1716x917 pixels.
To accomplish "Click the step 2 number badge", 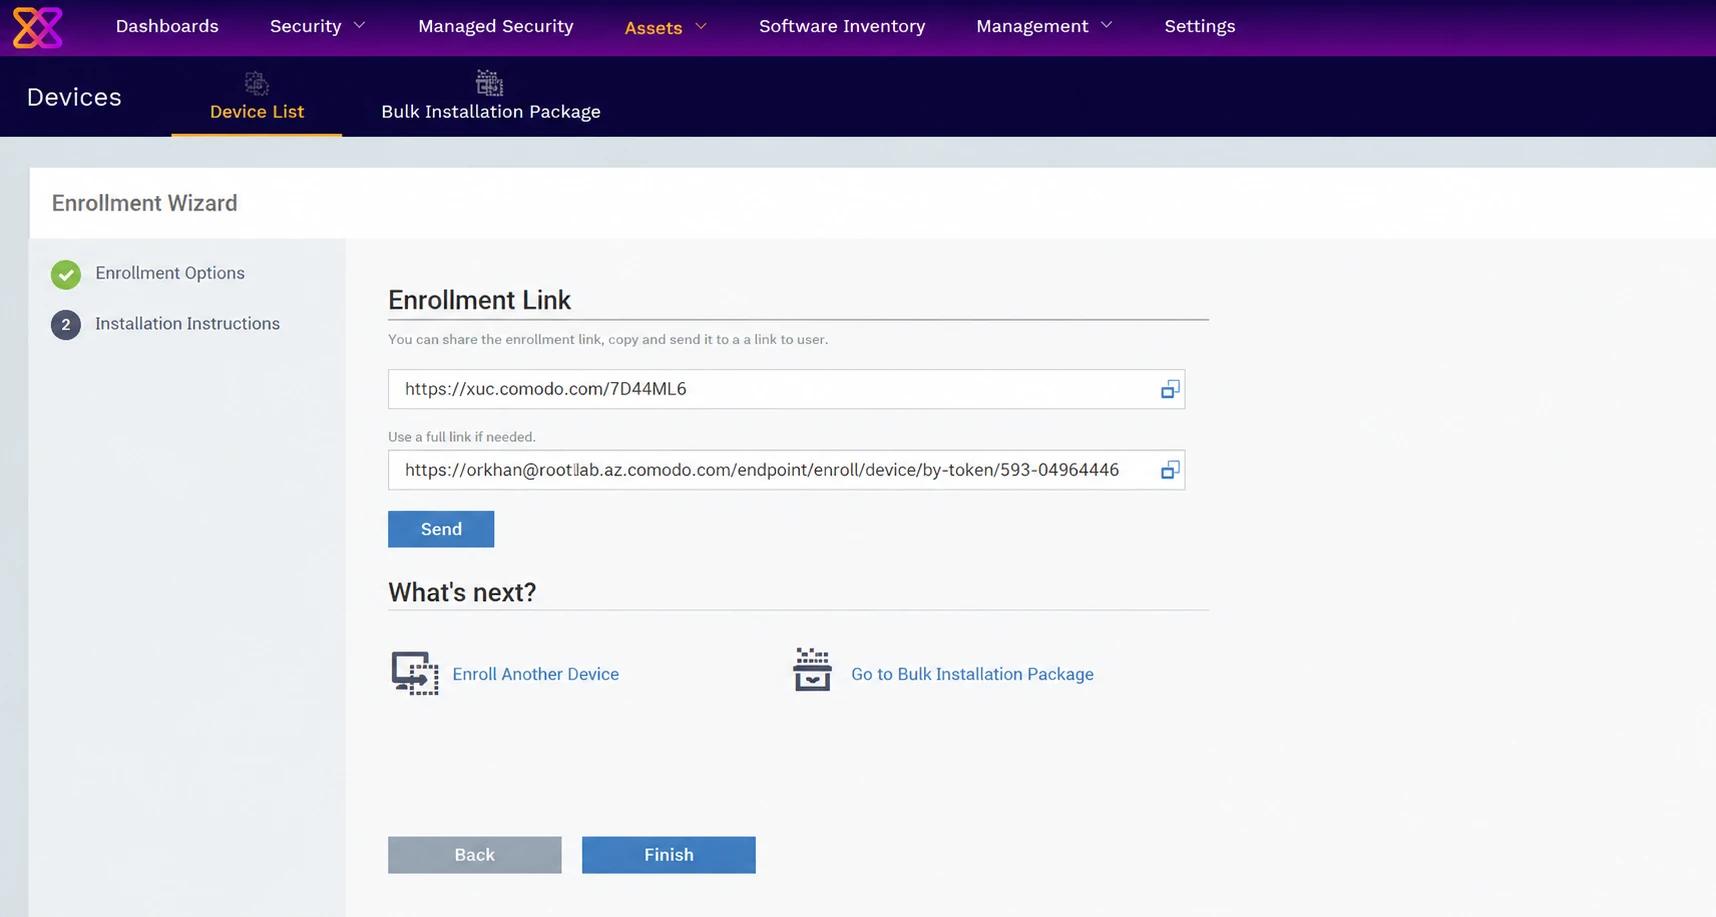I will coord(66,325).
